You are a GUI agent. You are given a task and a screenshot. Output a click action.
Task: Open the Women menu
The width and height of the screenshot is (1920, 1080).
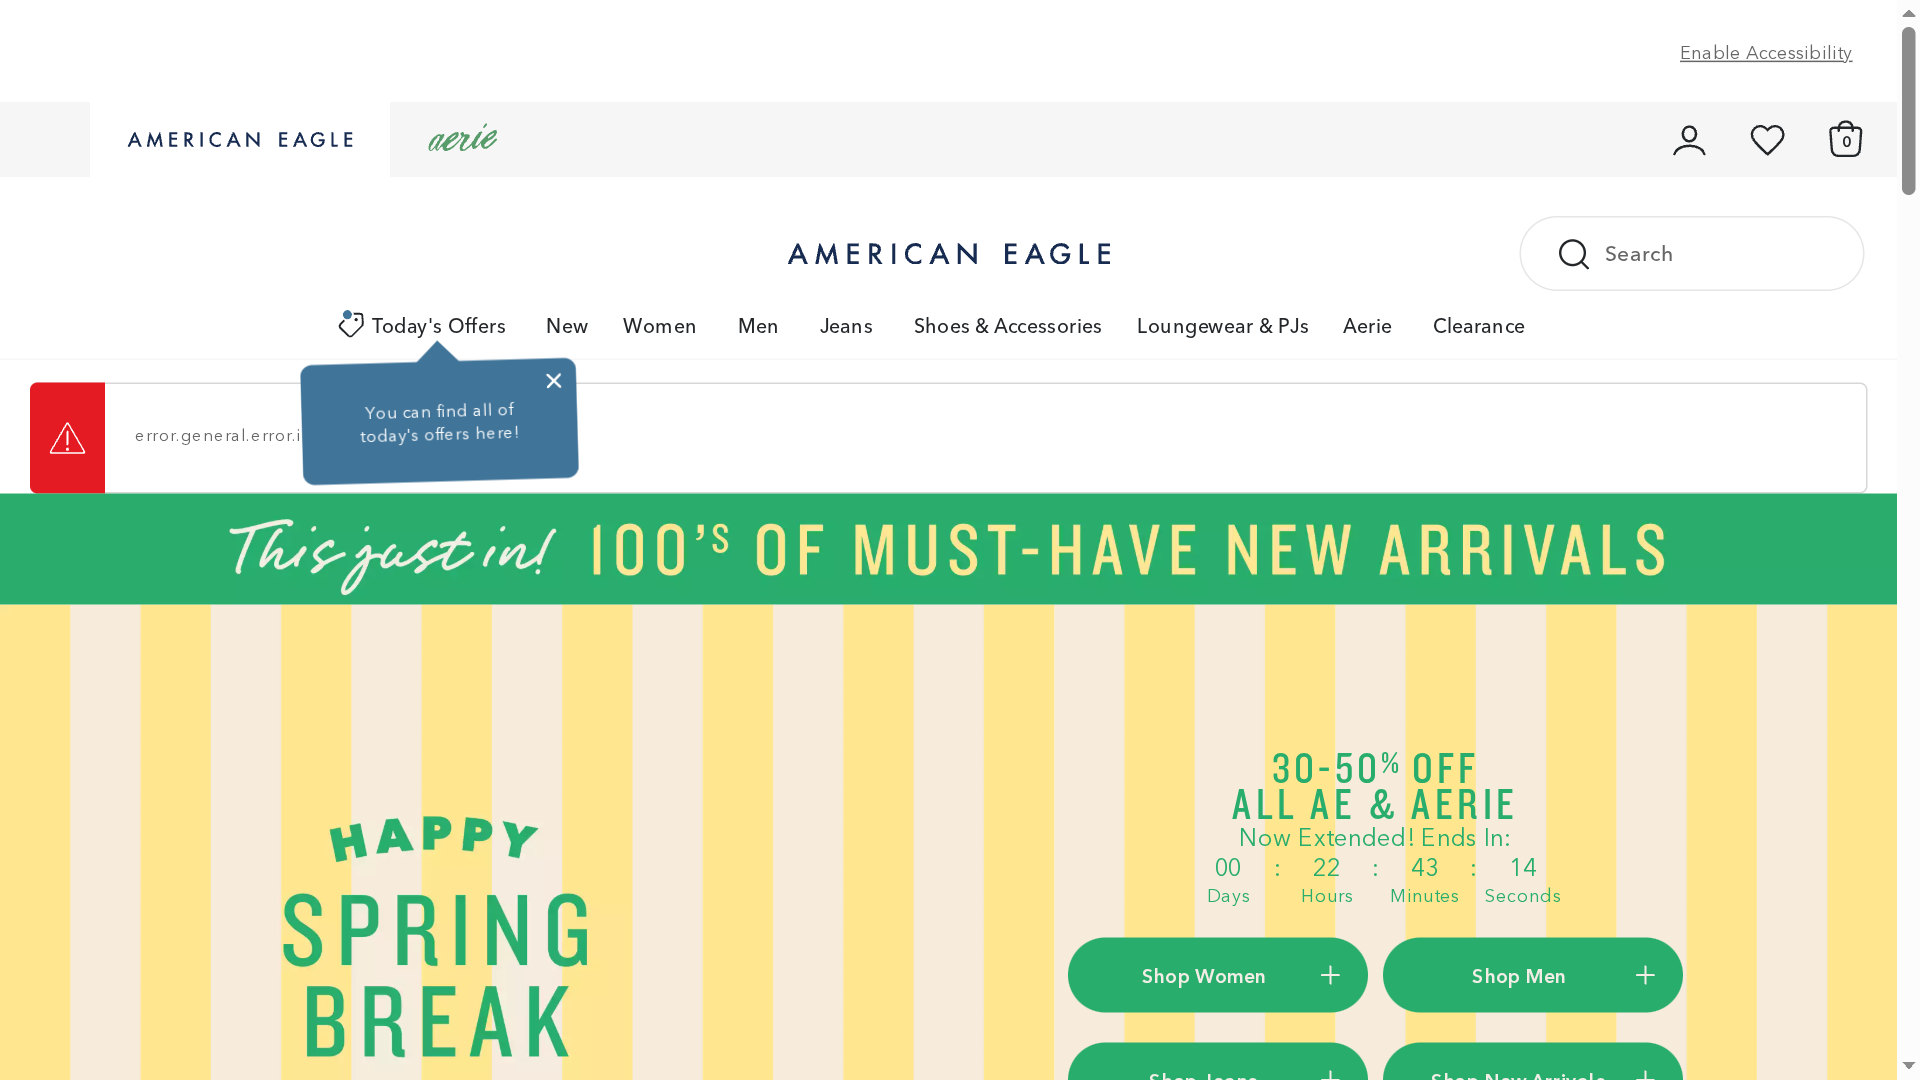tap(660, 326)
